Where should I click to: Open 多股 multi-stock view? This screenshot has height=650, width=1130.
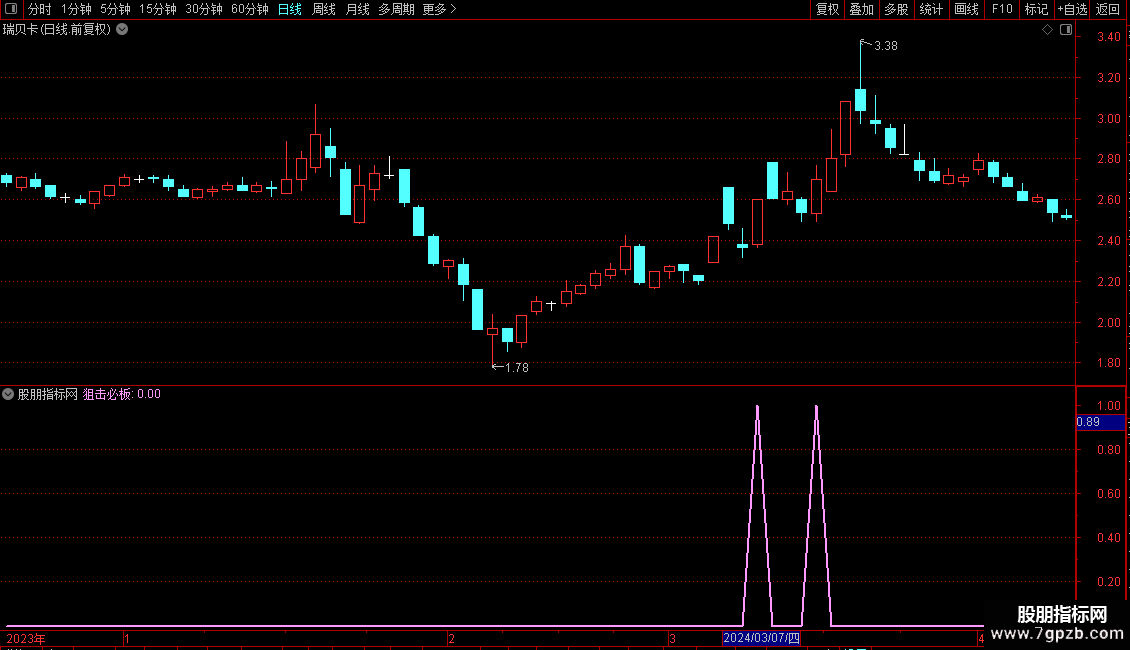pos(896,9)
